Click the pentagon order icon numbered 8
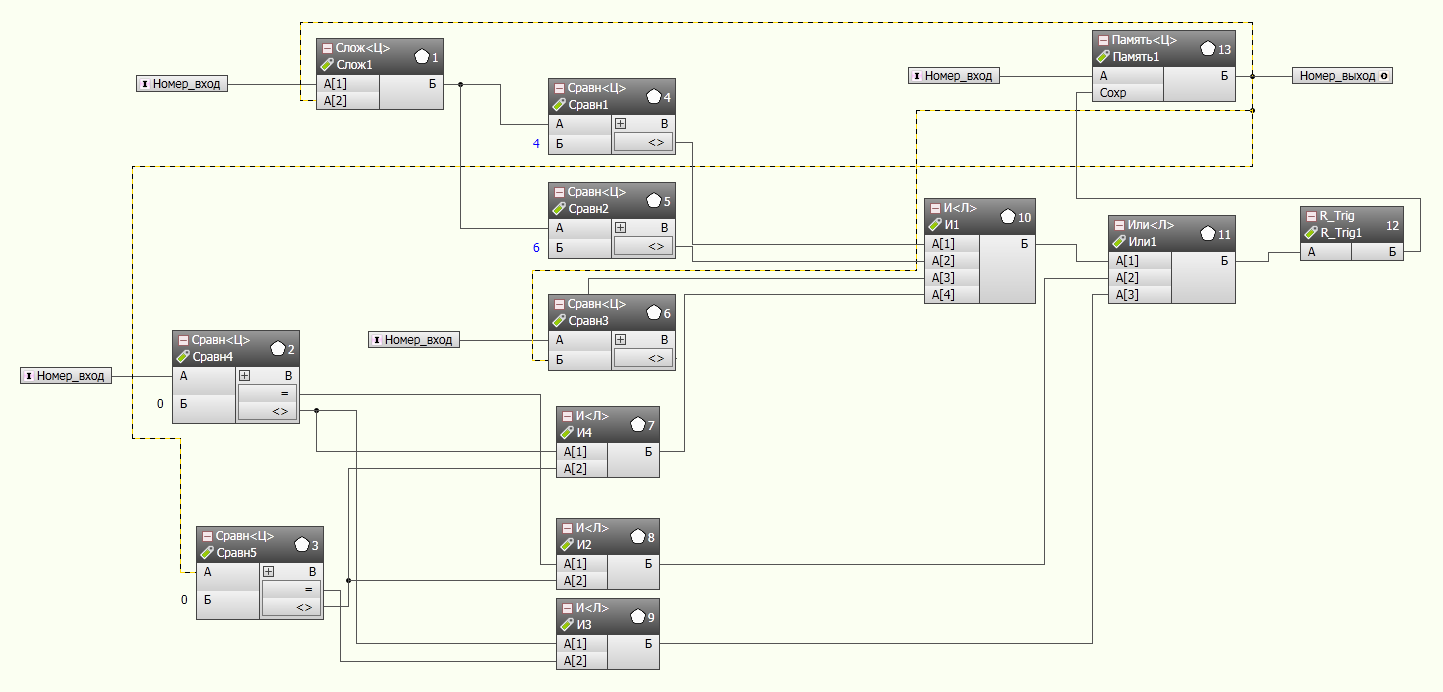The image size is (1443, 692). click(638, 536)
